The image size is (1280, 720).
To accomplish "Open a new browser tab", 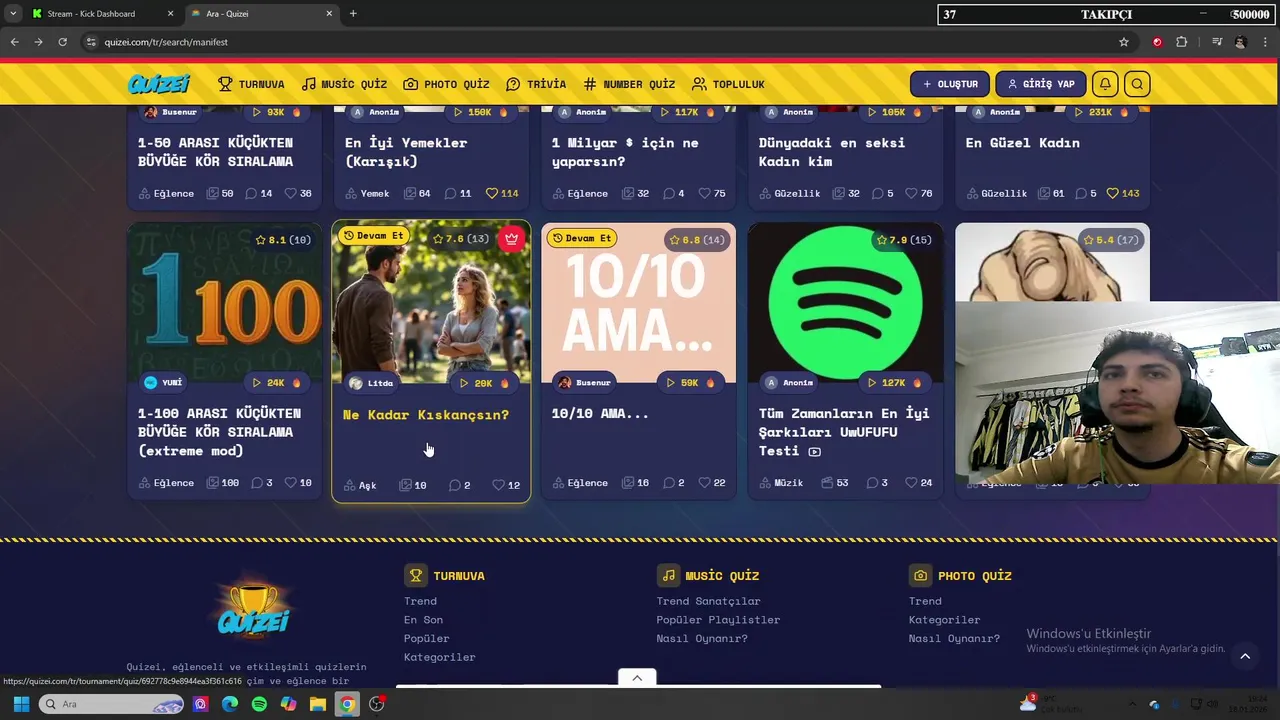I will point(353,14).
